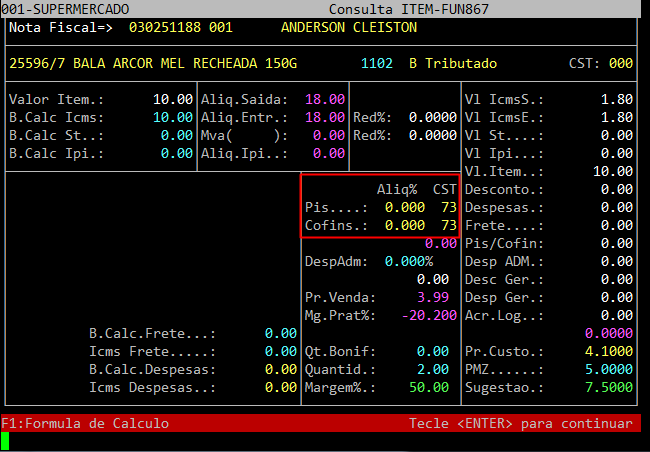This screenshot has width=650, height=452.
Task: Click the name ANDERSON CLEISTON
Action: pyautogui.click(x=349, y=28)
